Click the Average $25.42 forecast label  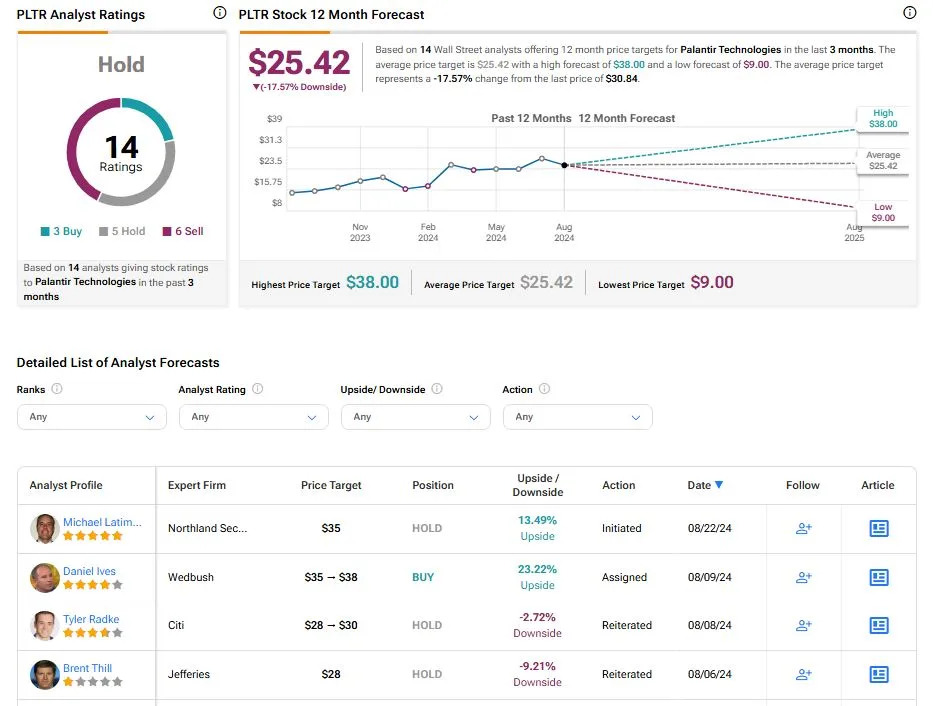883,161
